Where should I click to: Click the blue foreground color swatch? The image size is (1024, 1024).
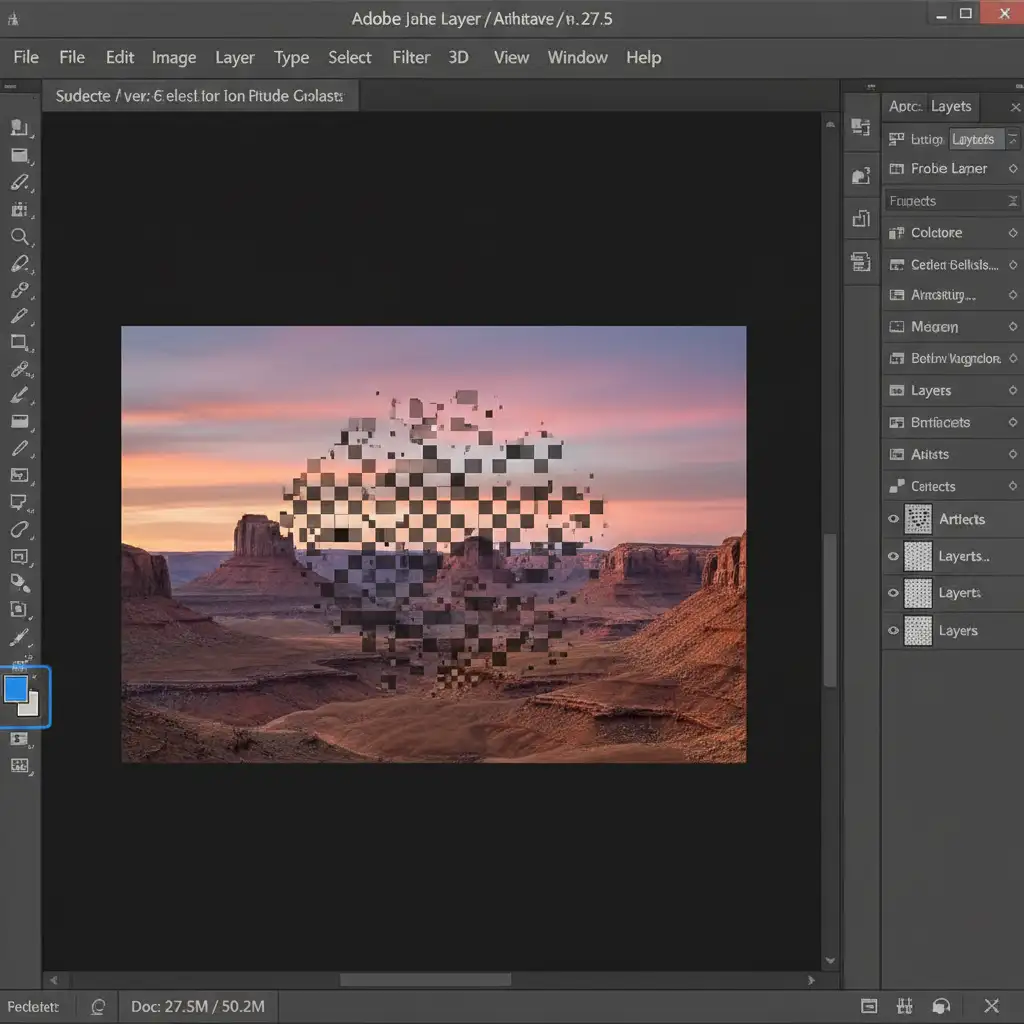tap(16, 688)
